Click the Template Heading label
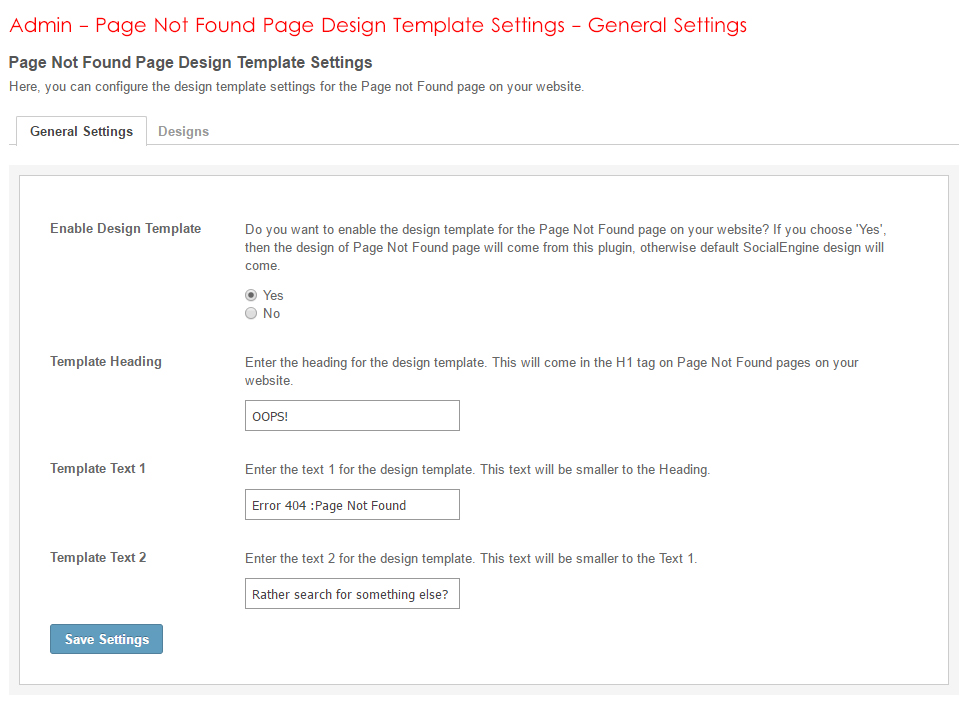The height and width of the screenshot is (709, 971). [x=105, y=361]
